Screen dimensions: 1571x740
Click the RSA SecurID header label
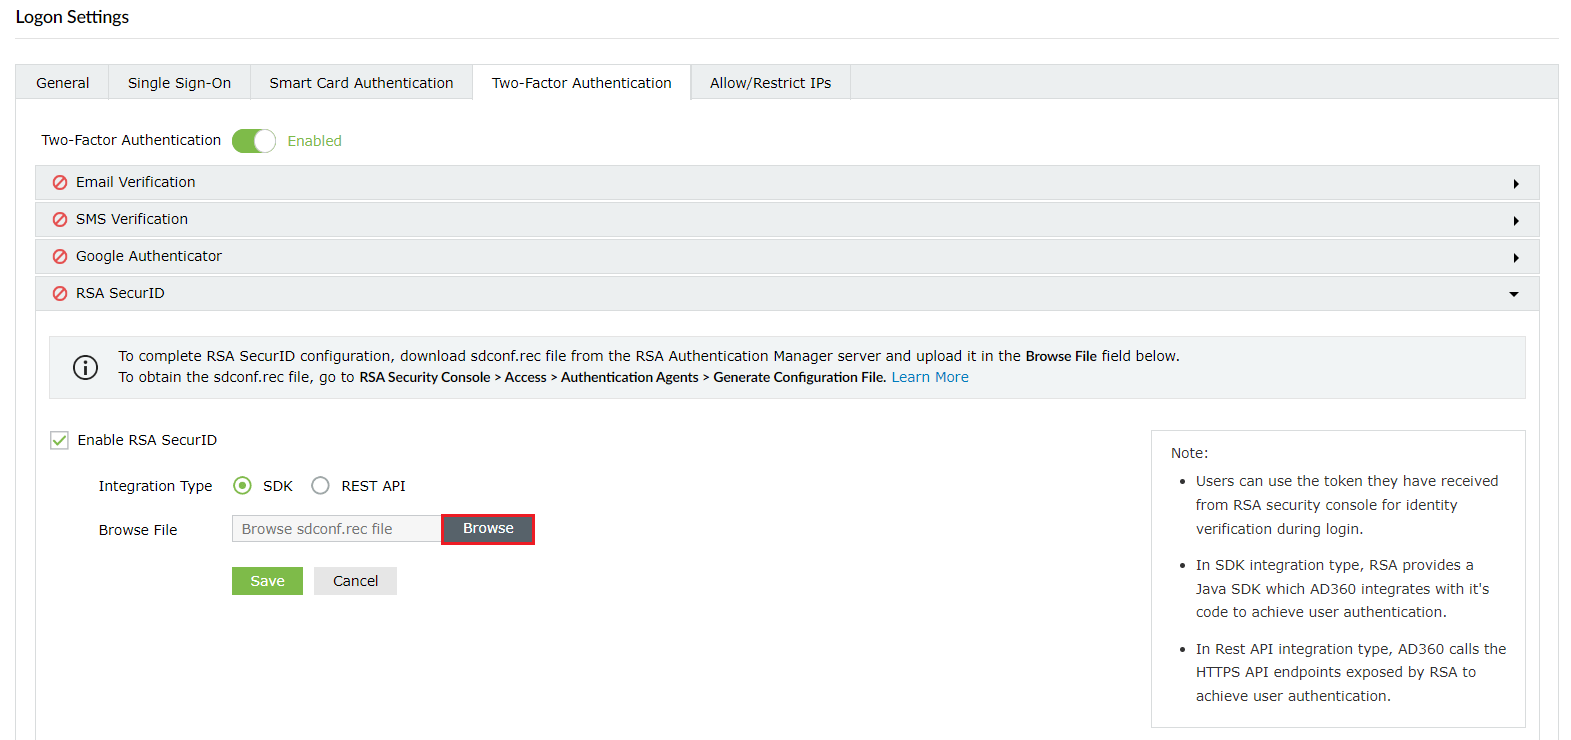(120, 293)
